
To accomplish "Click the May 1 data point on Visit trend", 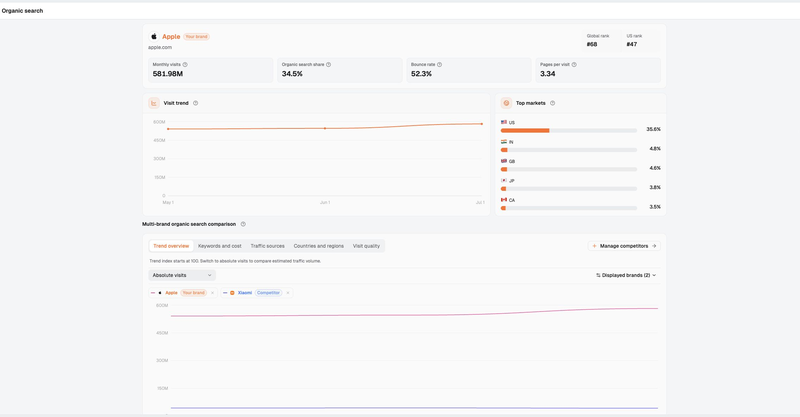I will (168, 129).
